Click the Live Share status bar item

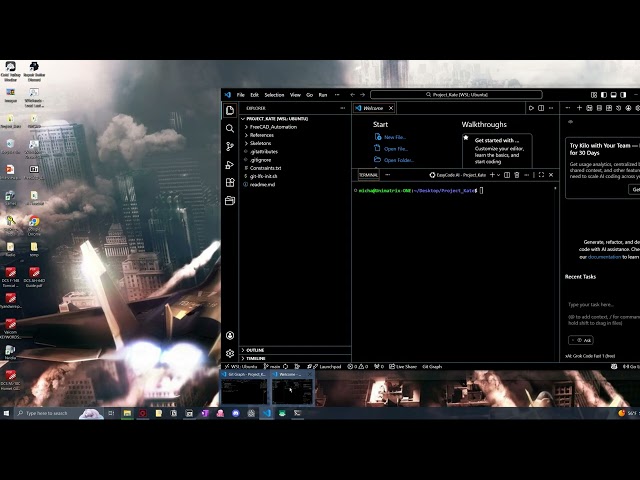(403, 367)
